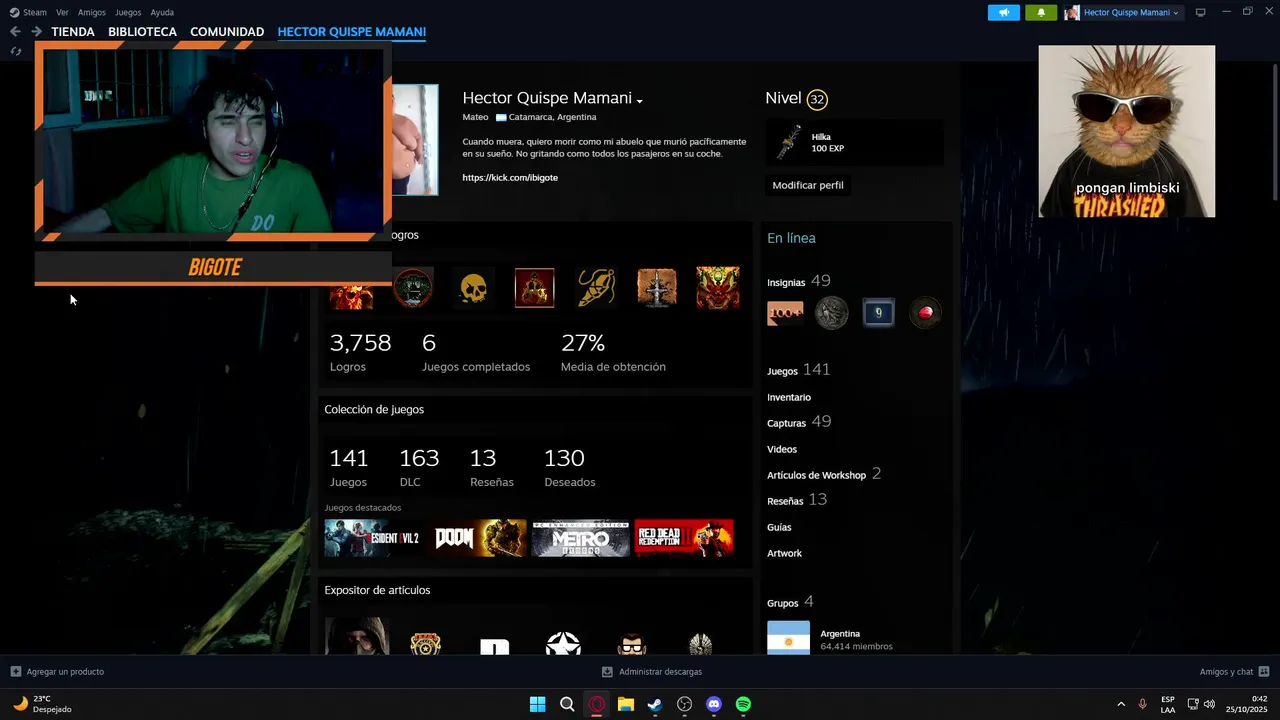Select the sword-in-stone achievement icon
This screenshot has height=720, width=1280.
point(657,288)
